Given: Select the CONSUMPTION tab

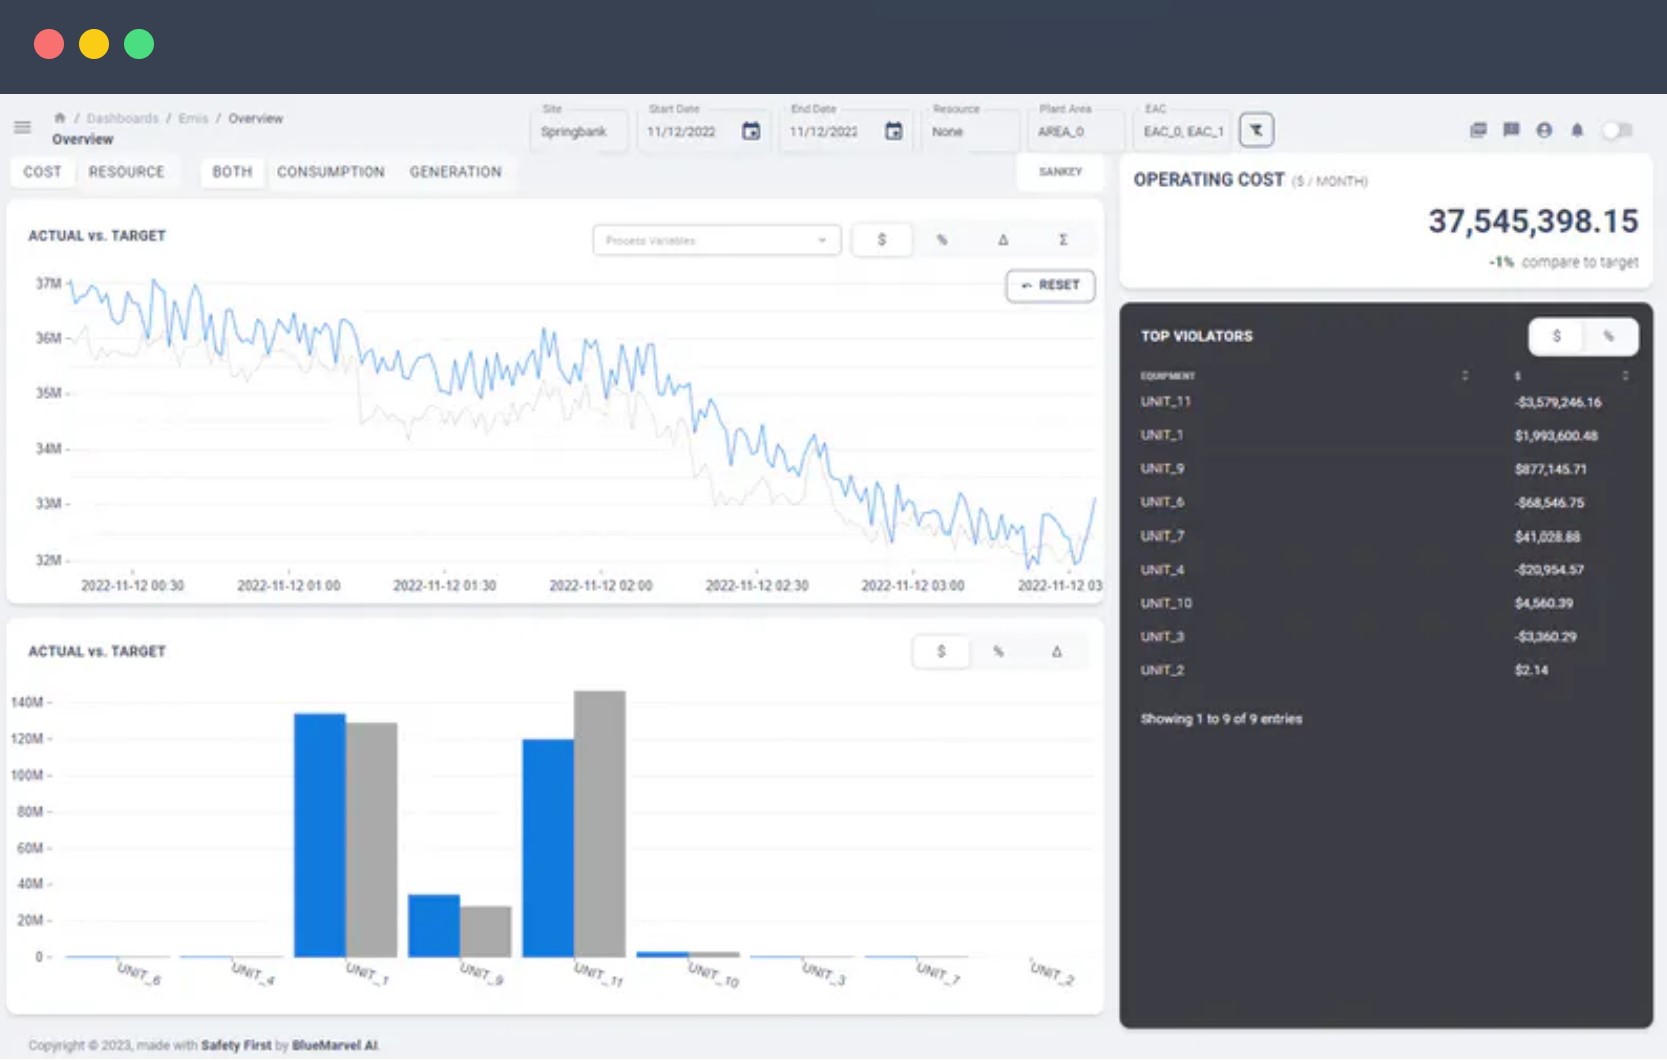Looking at the screenshot, I should (x=330, y=172).
